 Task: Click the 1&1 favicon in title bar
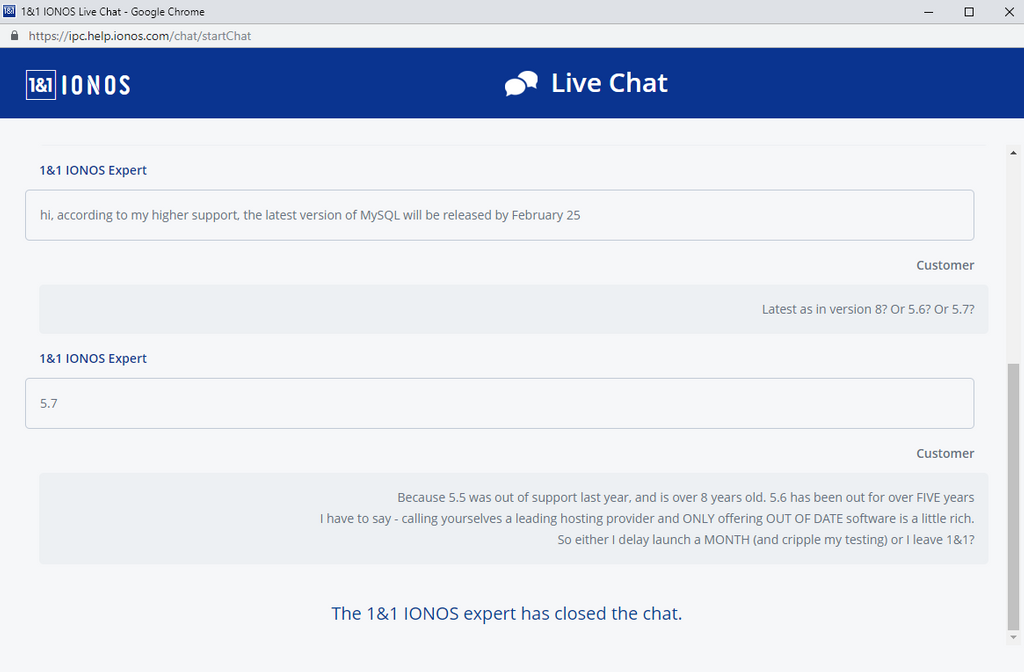9,11
